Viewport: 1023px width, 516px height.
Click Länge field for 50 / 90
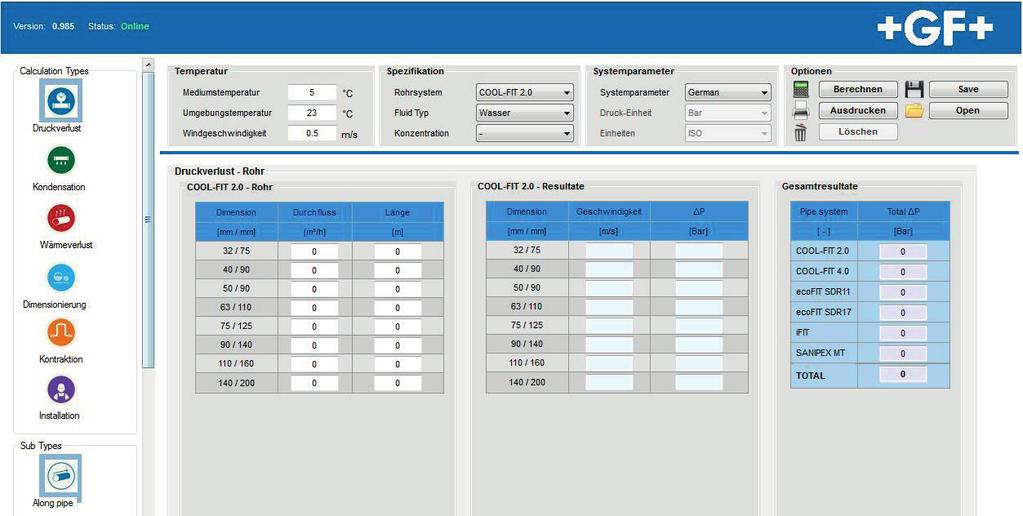click(397, 289)
